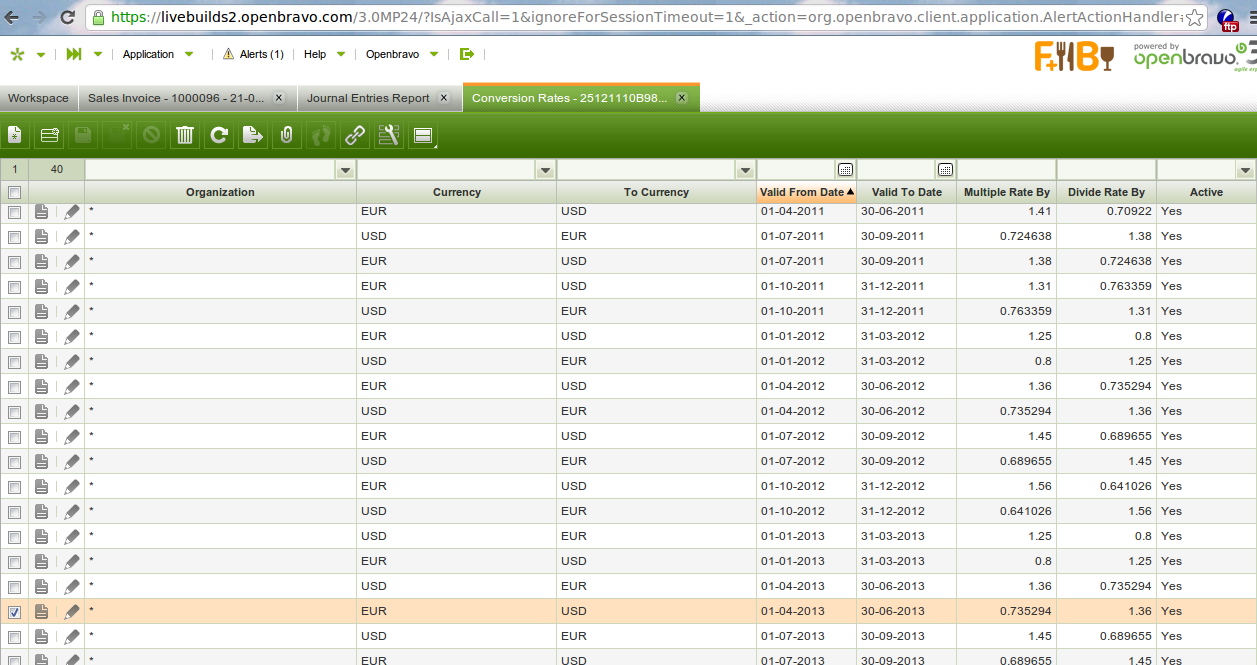Click the linked items chain icon

355,135
